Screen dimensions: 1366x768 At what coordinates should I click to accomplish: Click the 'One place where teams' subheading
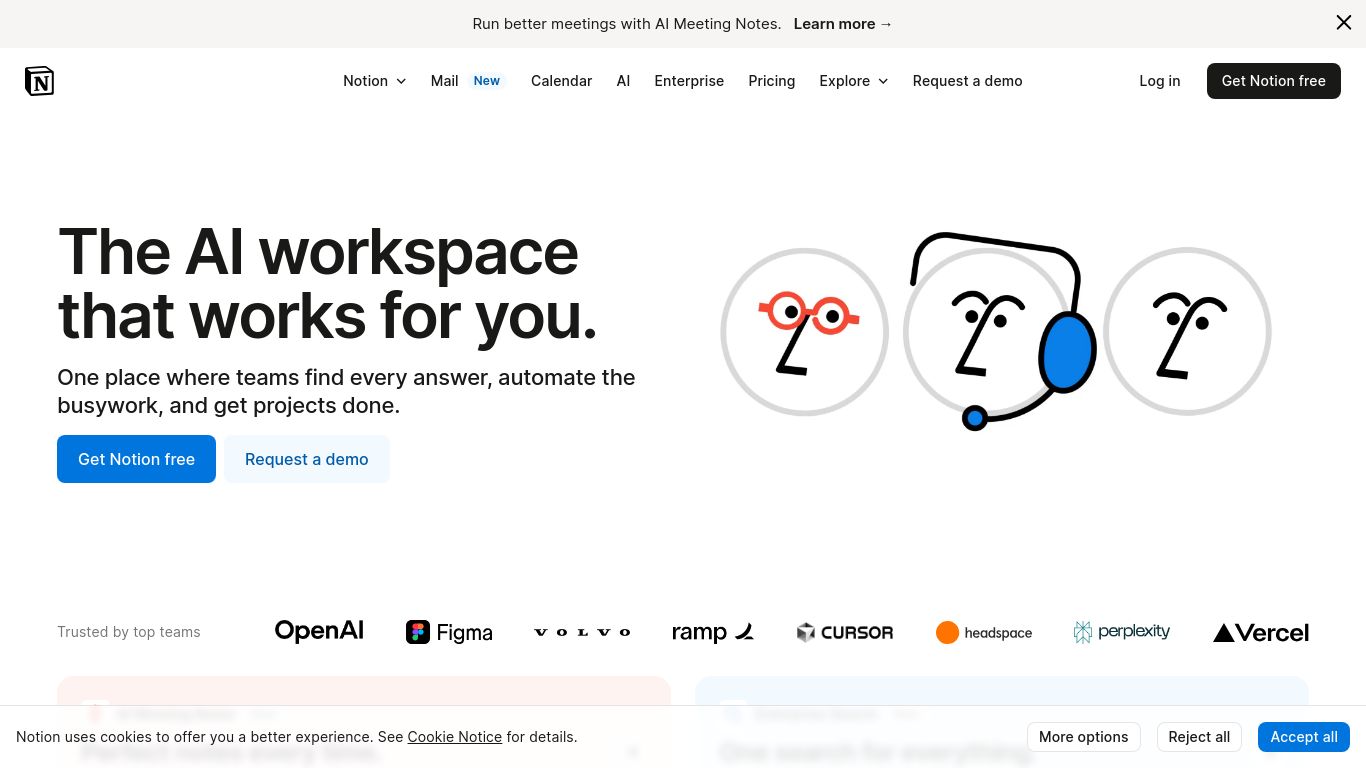346,391
